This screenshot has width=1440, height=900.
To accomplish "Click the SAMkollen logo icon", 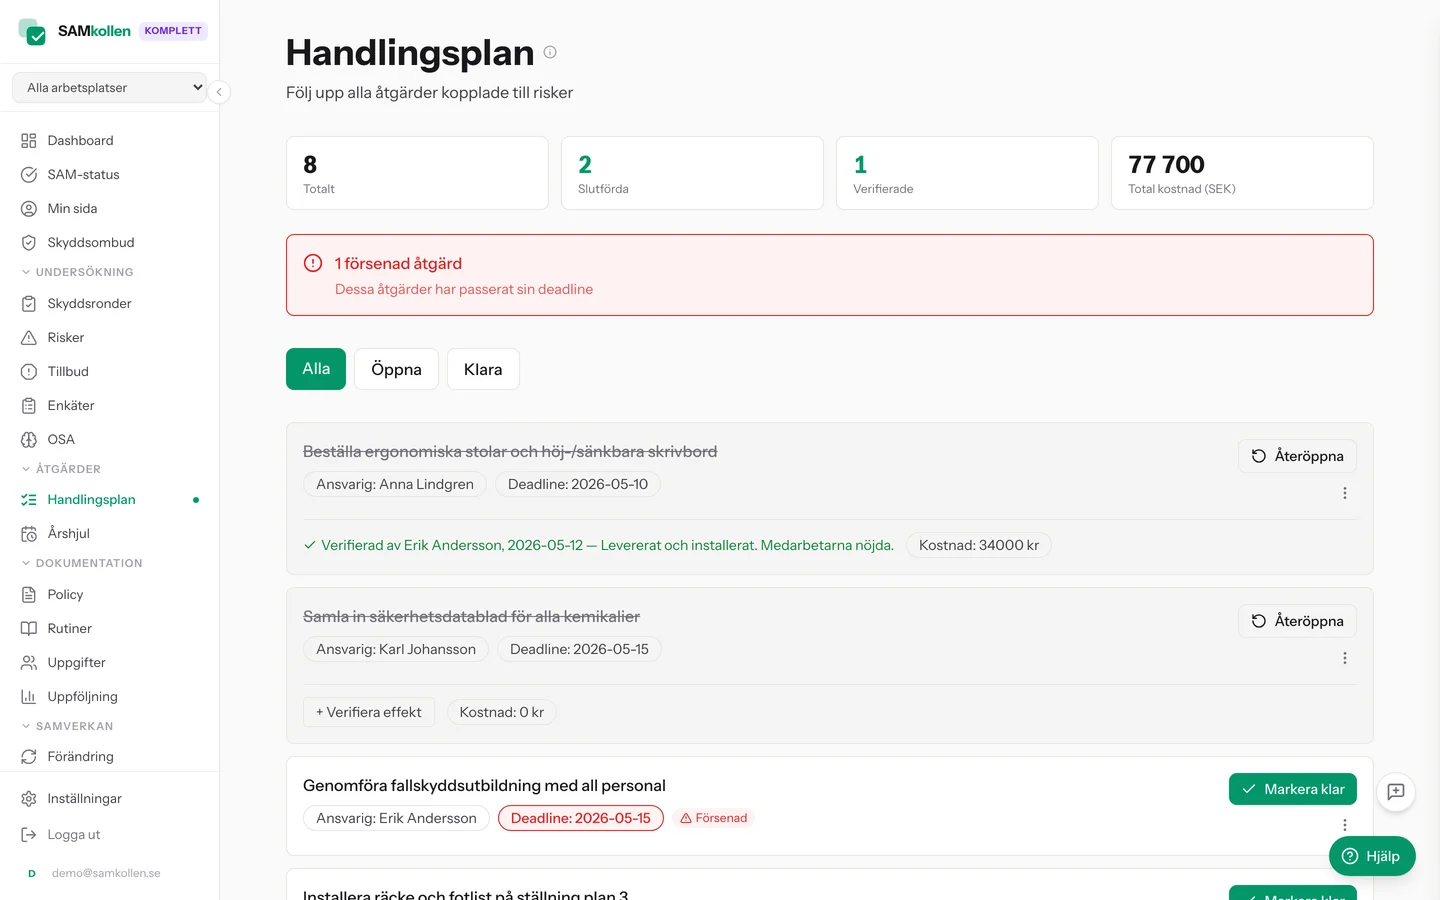I will (x=32, y=31).
